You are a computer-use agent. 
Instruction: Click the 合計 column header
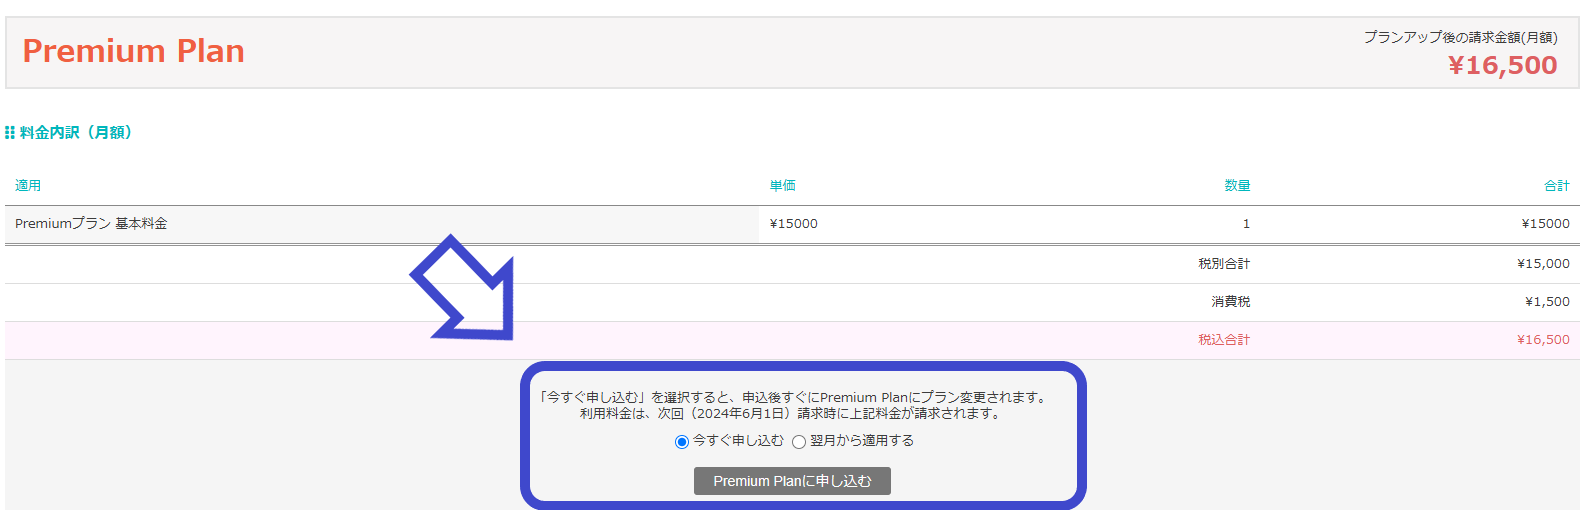tap(1557, 185)
